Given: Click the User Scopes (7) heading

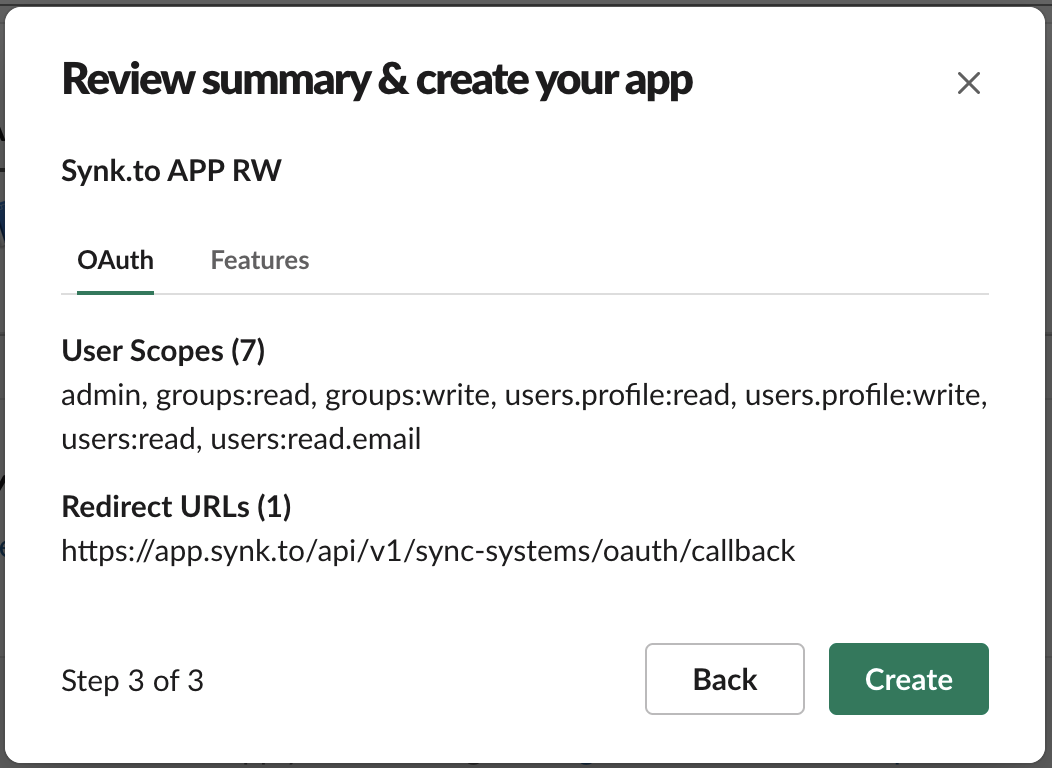Looking at the screenshot, I should (163, 351).
